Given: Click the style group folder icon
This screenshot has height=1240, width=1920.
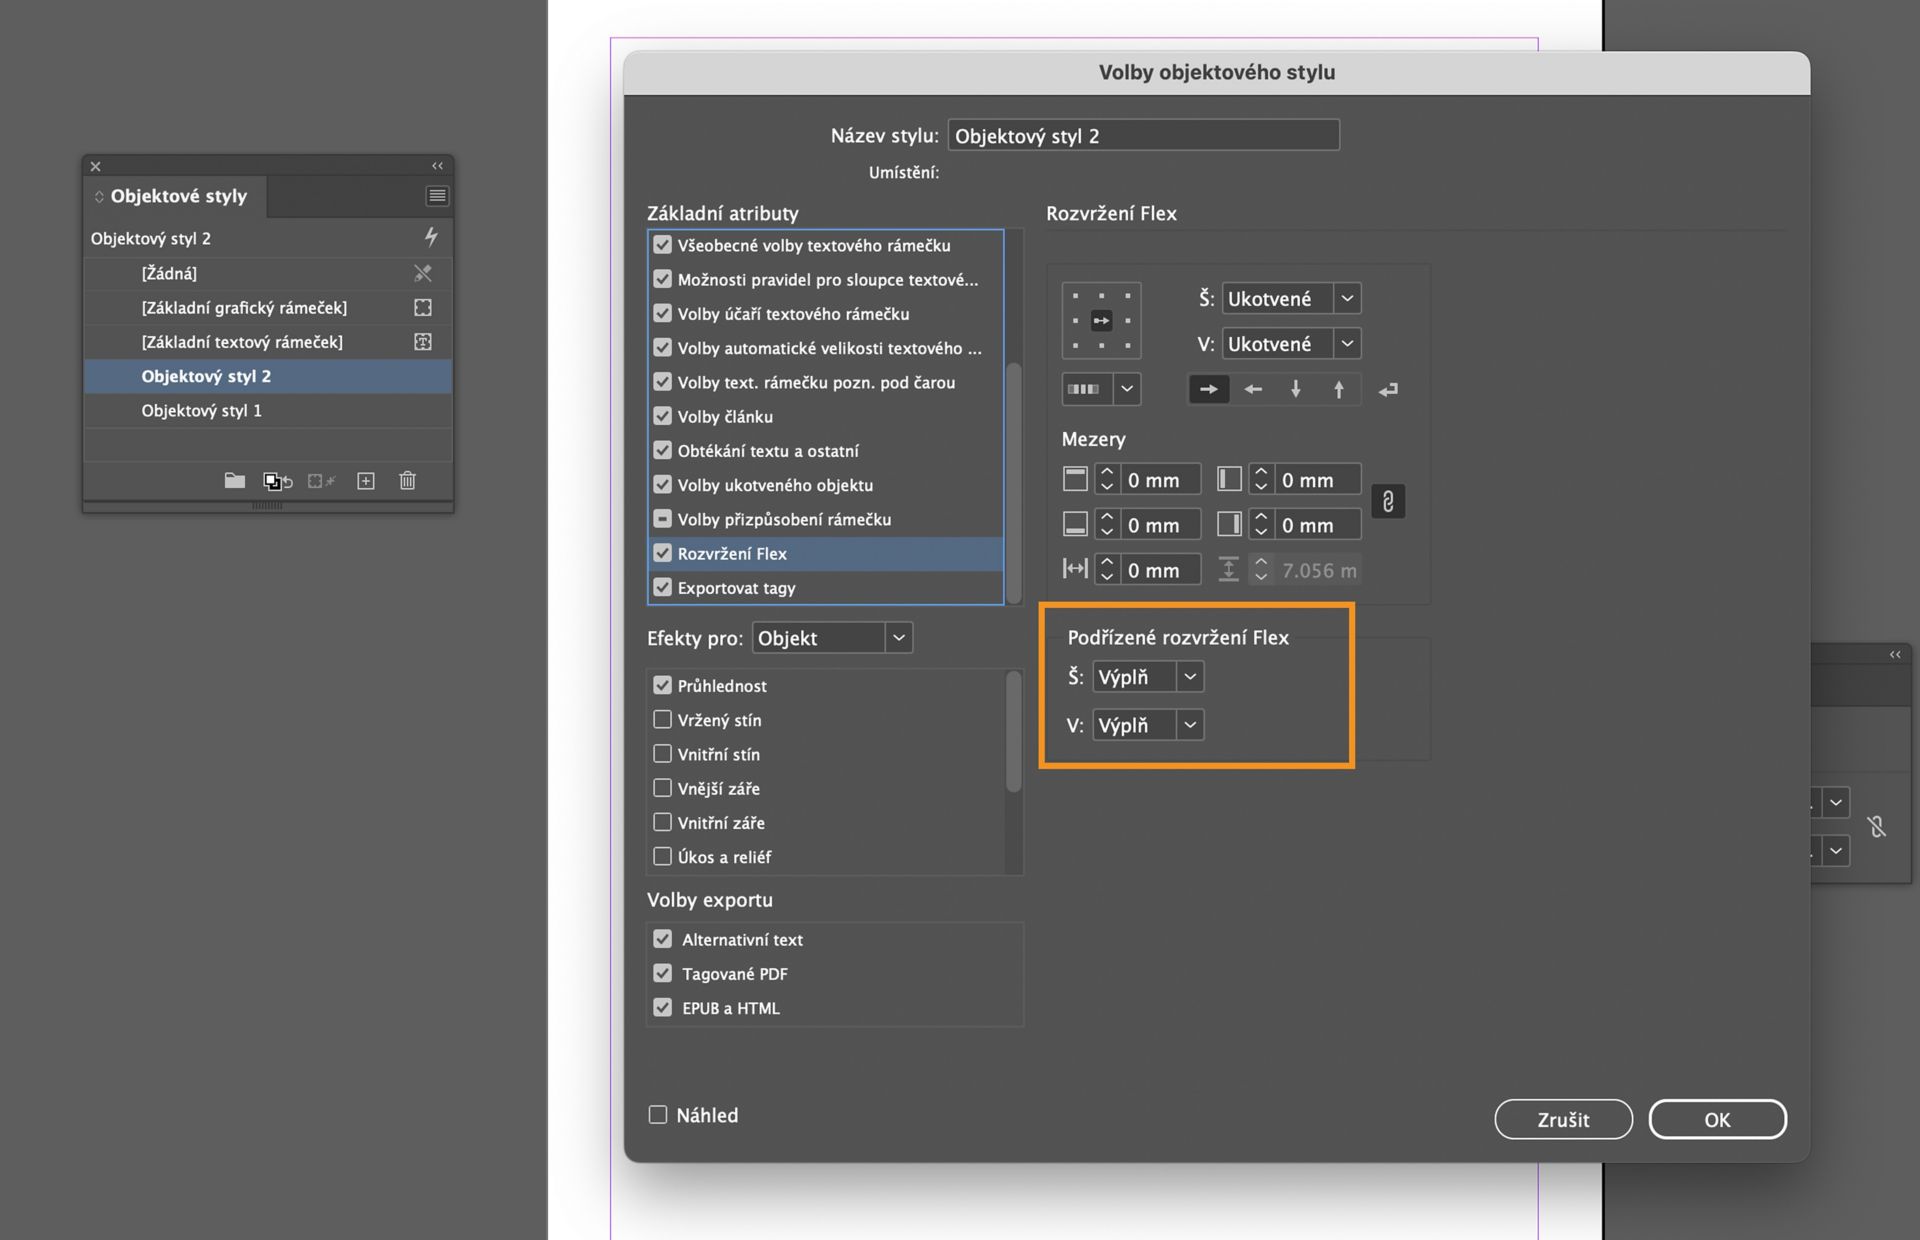Looking at the screenshot, I should click(234, 481).
